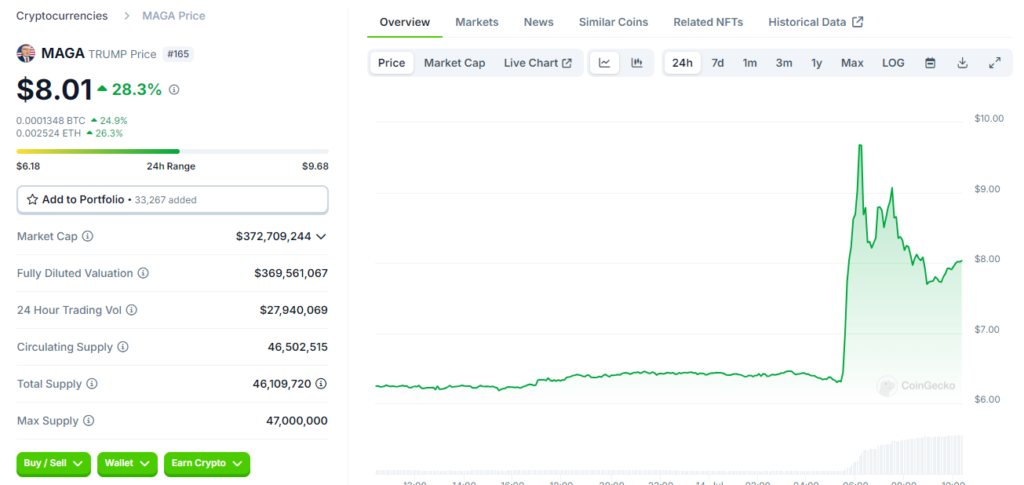Switch chart to Market Cap view
This screenshot has width=1024, height=485.
pos(454,63)
